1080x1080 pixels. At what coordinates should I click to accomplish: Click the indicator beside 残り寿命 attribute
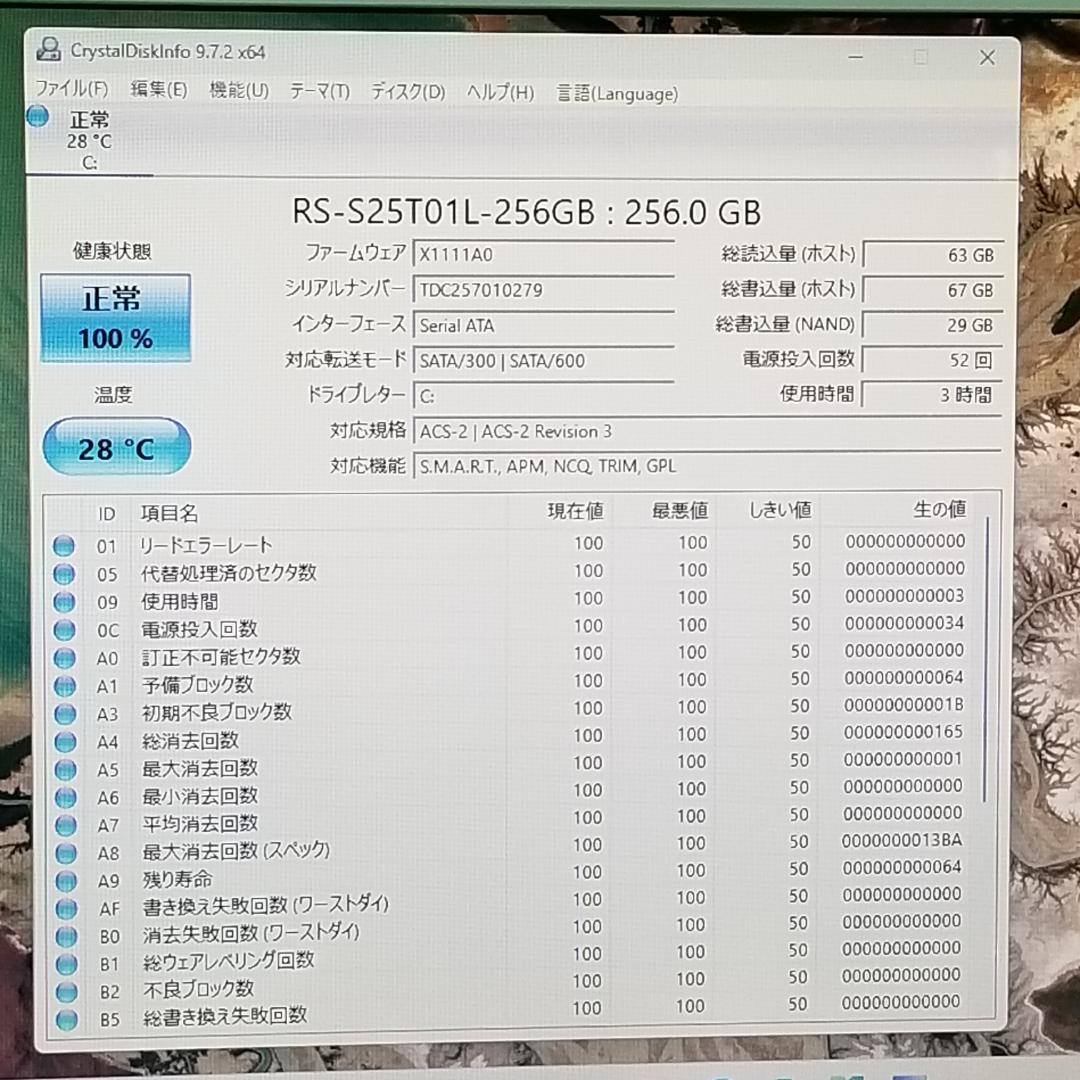click(64, 879)
